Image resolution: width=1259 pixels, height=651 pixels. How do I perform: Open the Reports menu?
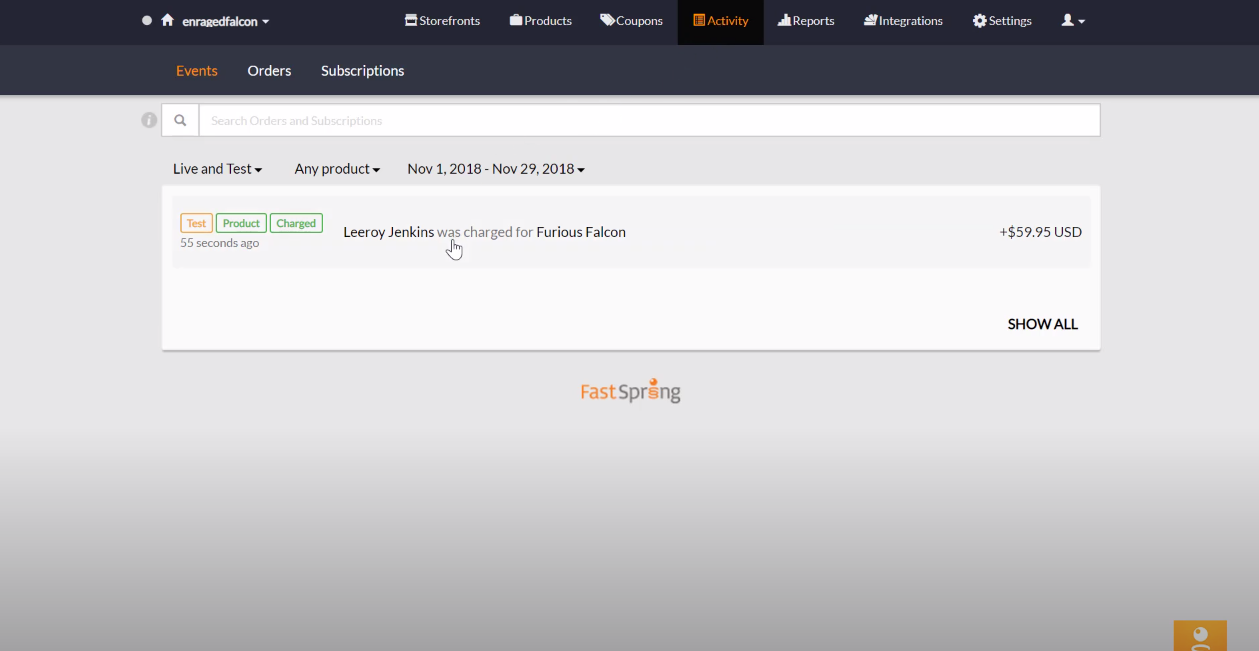click(806, 21)
